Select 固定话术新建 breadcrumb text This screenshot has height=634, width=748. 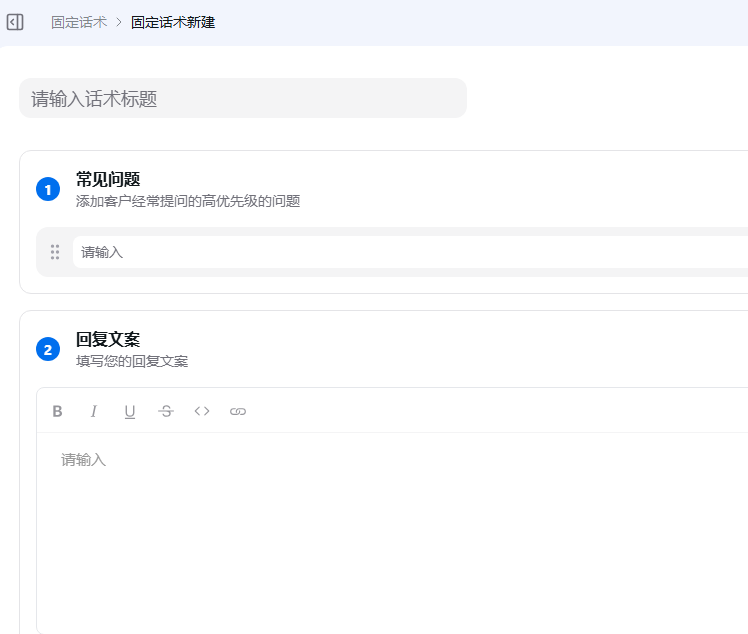[173, 22]
